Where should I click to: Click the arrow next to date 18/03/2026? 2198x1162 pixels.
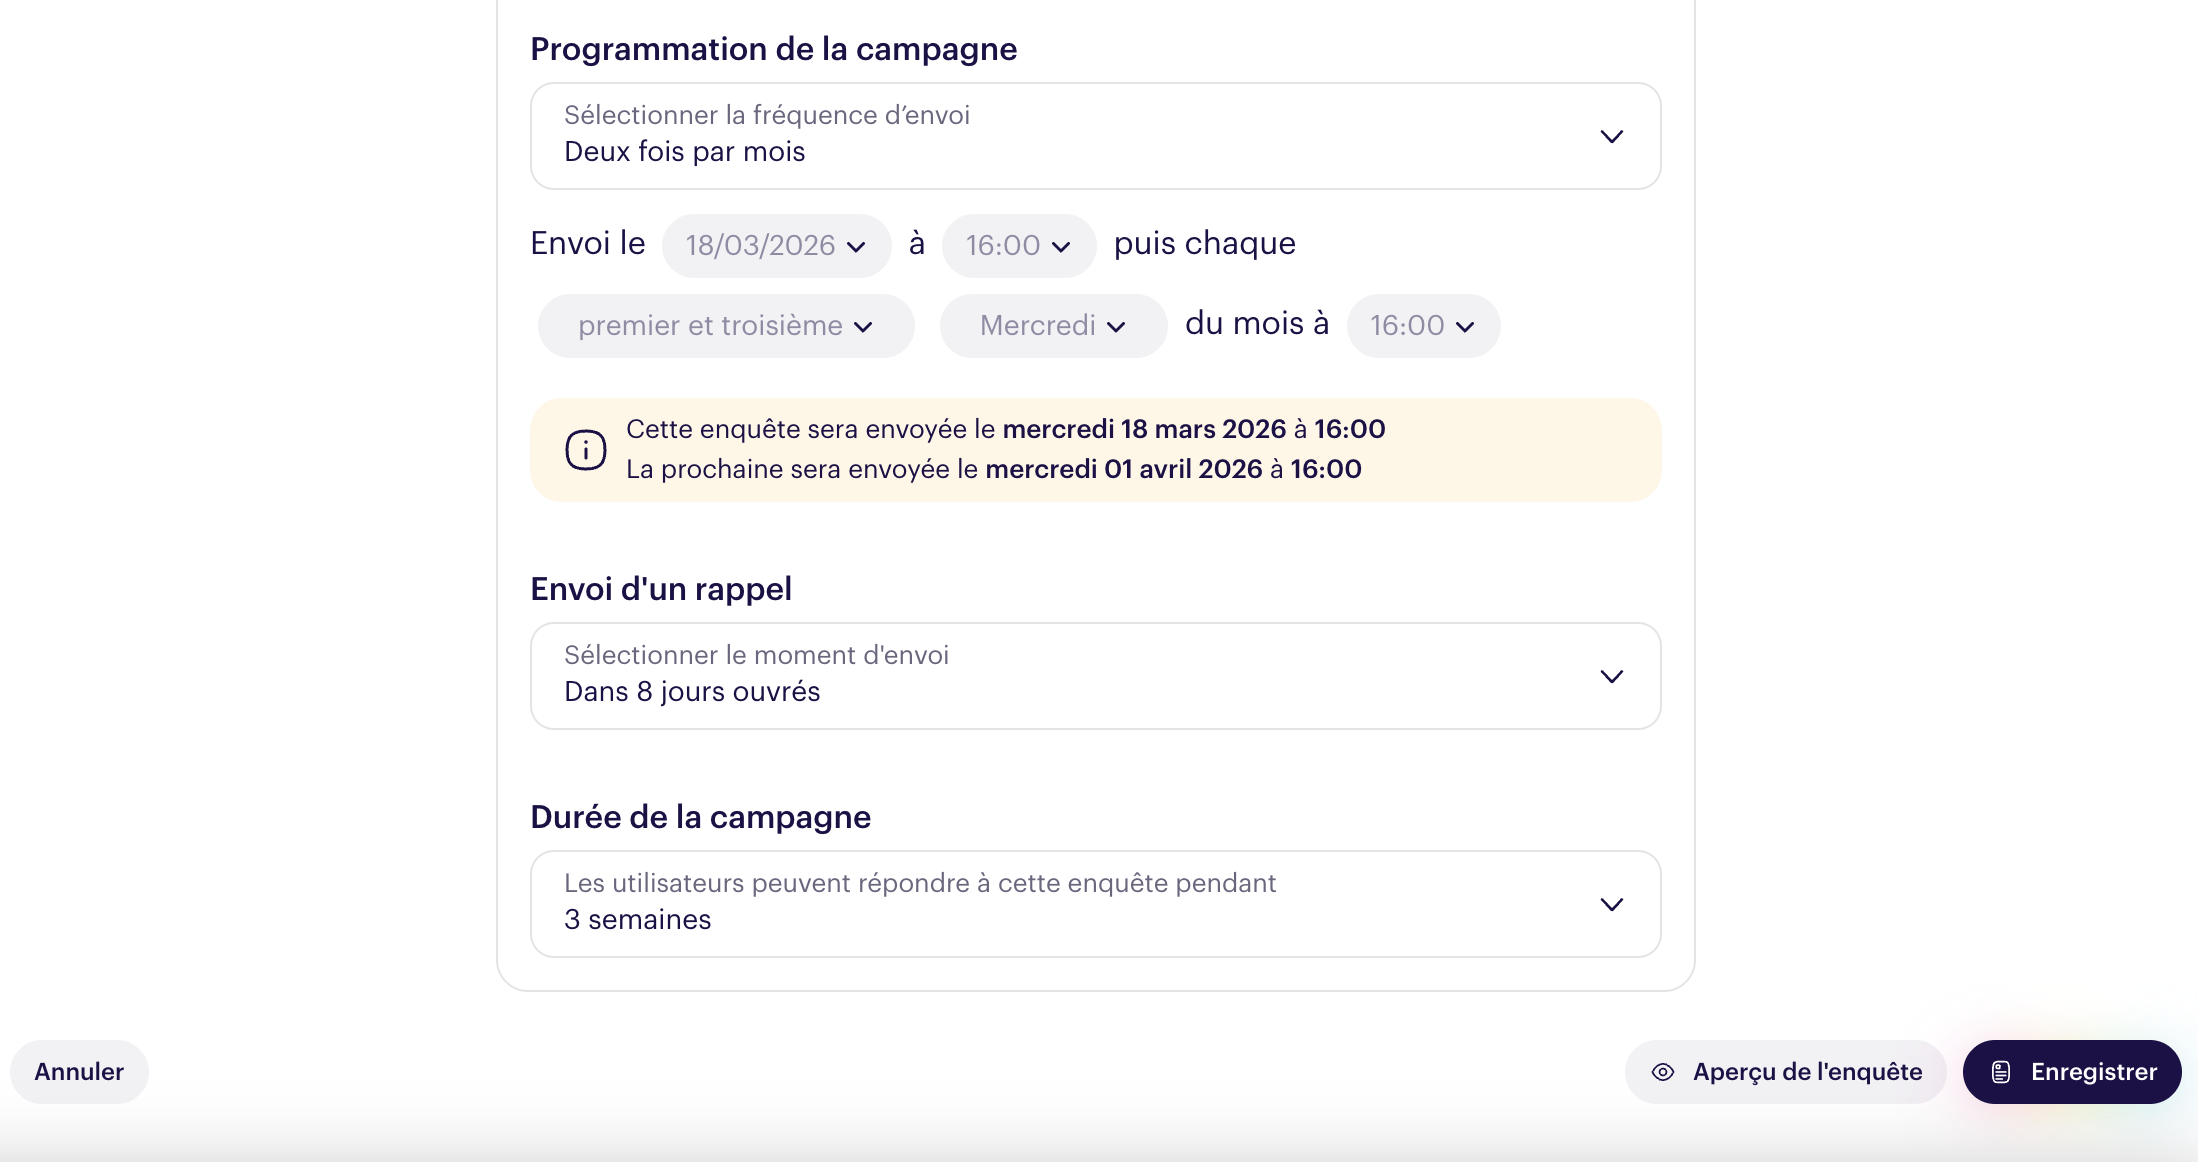pos(856,246)
